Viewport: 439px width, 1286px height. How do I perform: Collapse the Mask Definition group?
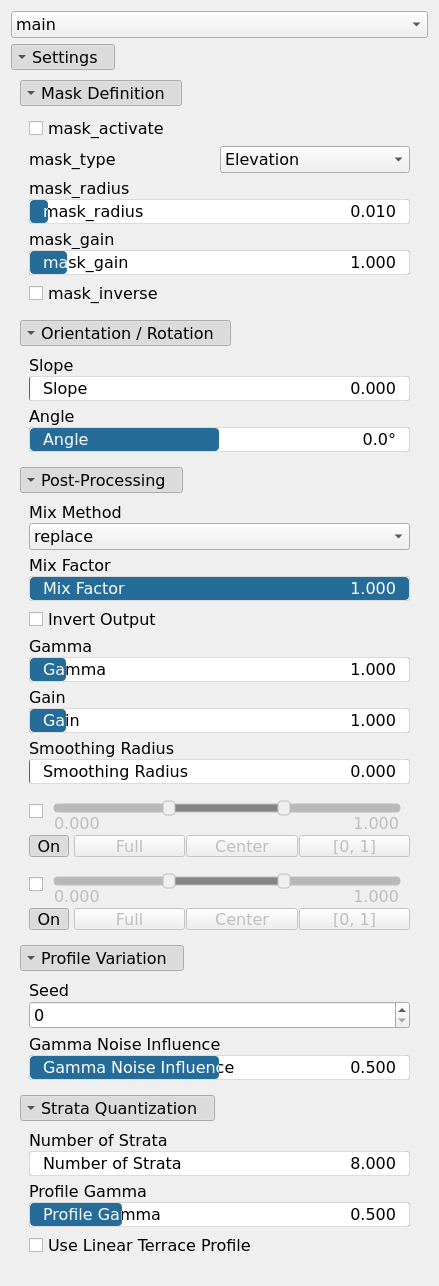pyautogui.click(x=101, y=93)
